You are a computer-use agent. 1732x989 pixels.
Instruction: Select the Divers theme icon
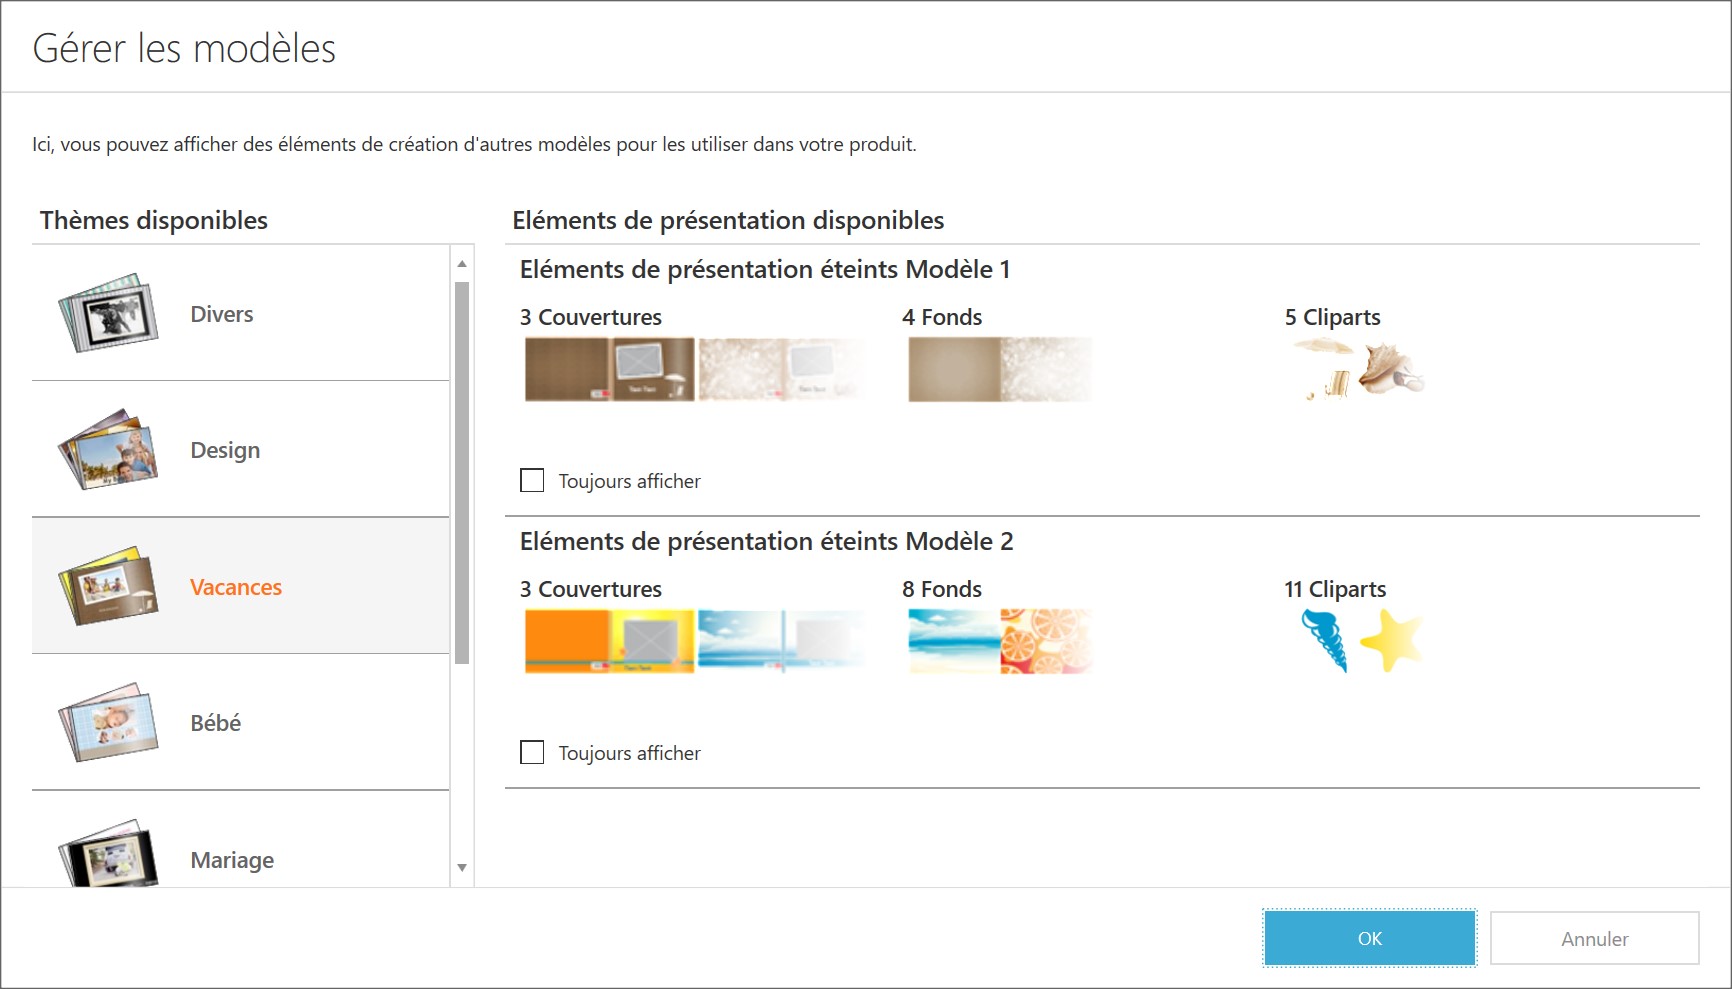pos(108,313)
